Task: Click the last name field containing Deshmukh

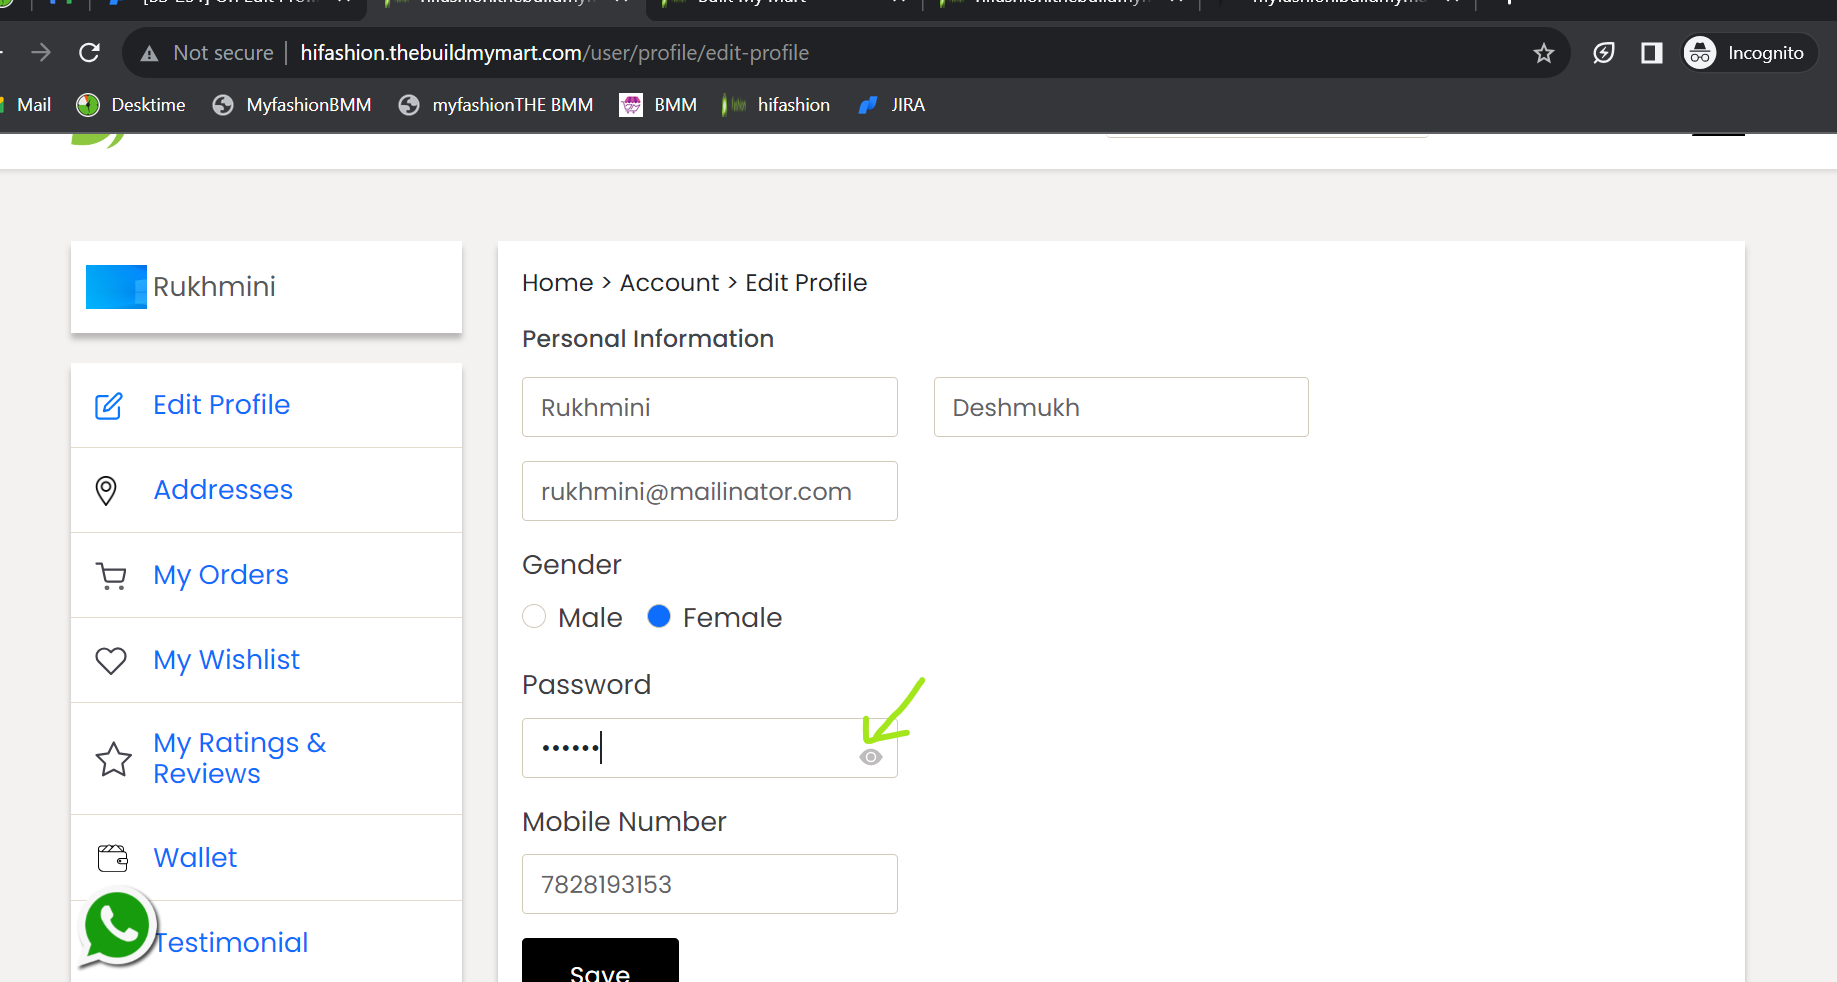Action: tap(1121, 407)
